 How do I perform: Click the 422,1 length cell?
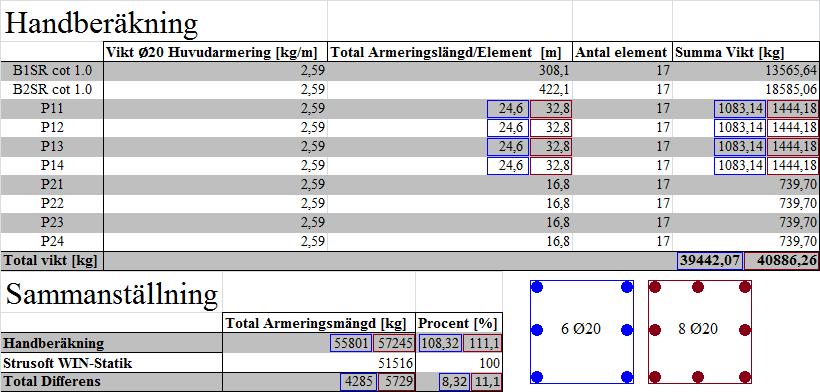[554, 90]
